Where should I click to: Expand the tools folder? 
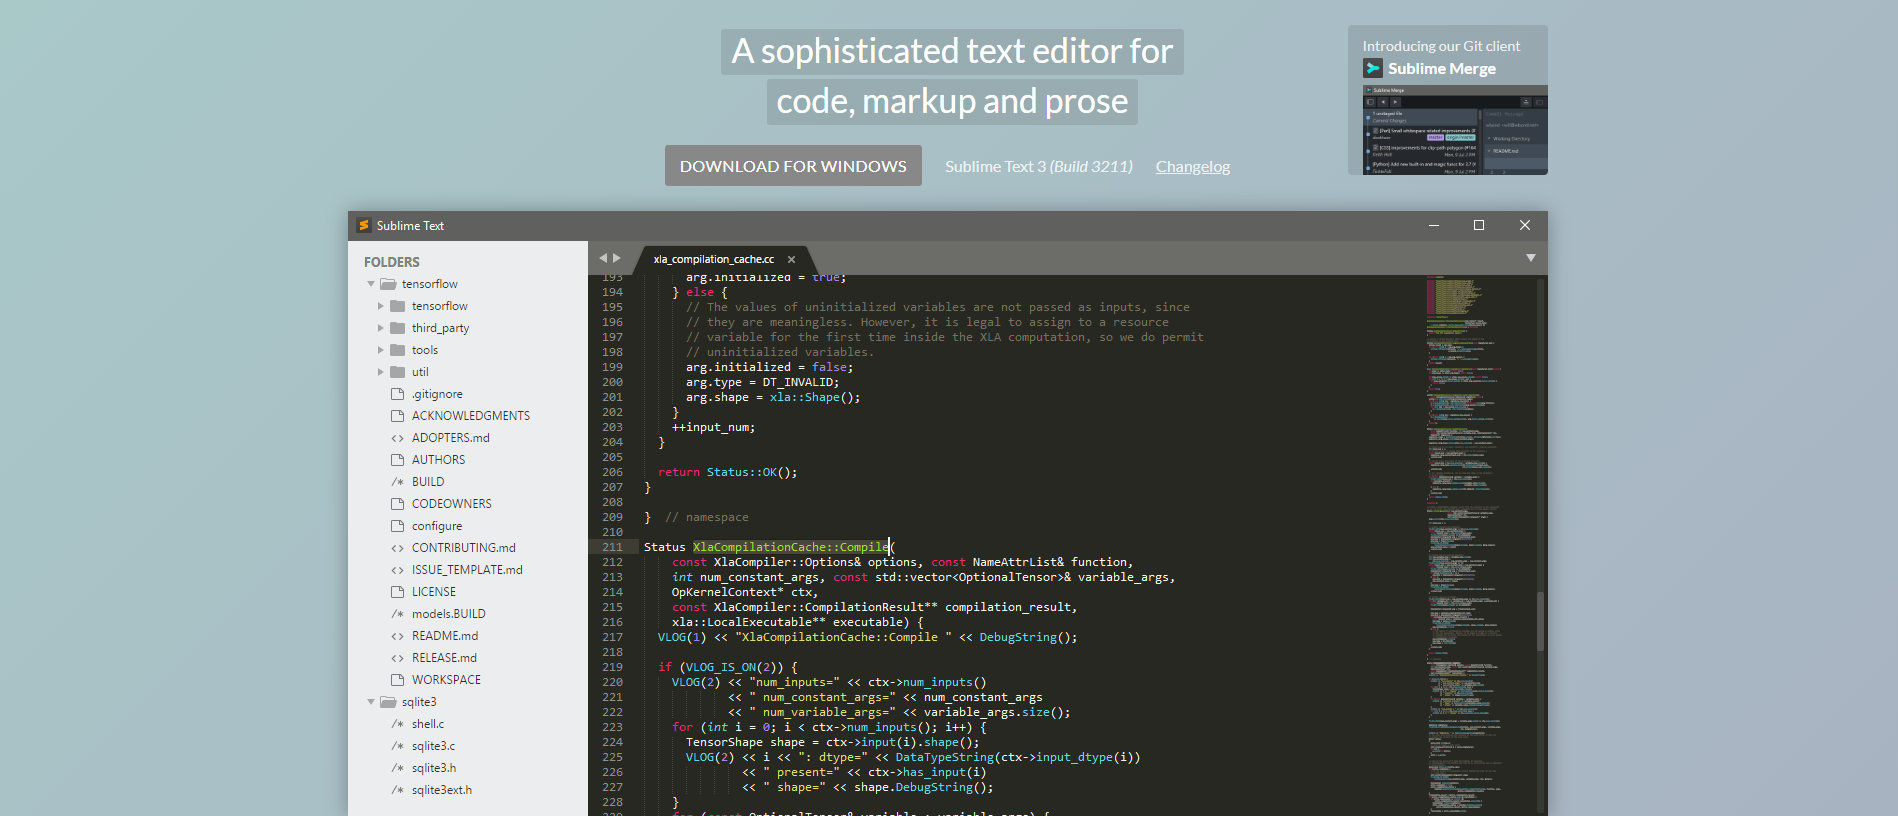point(381,350)
